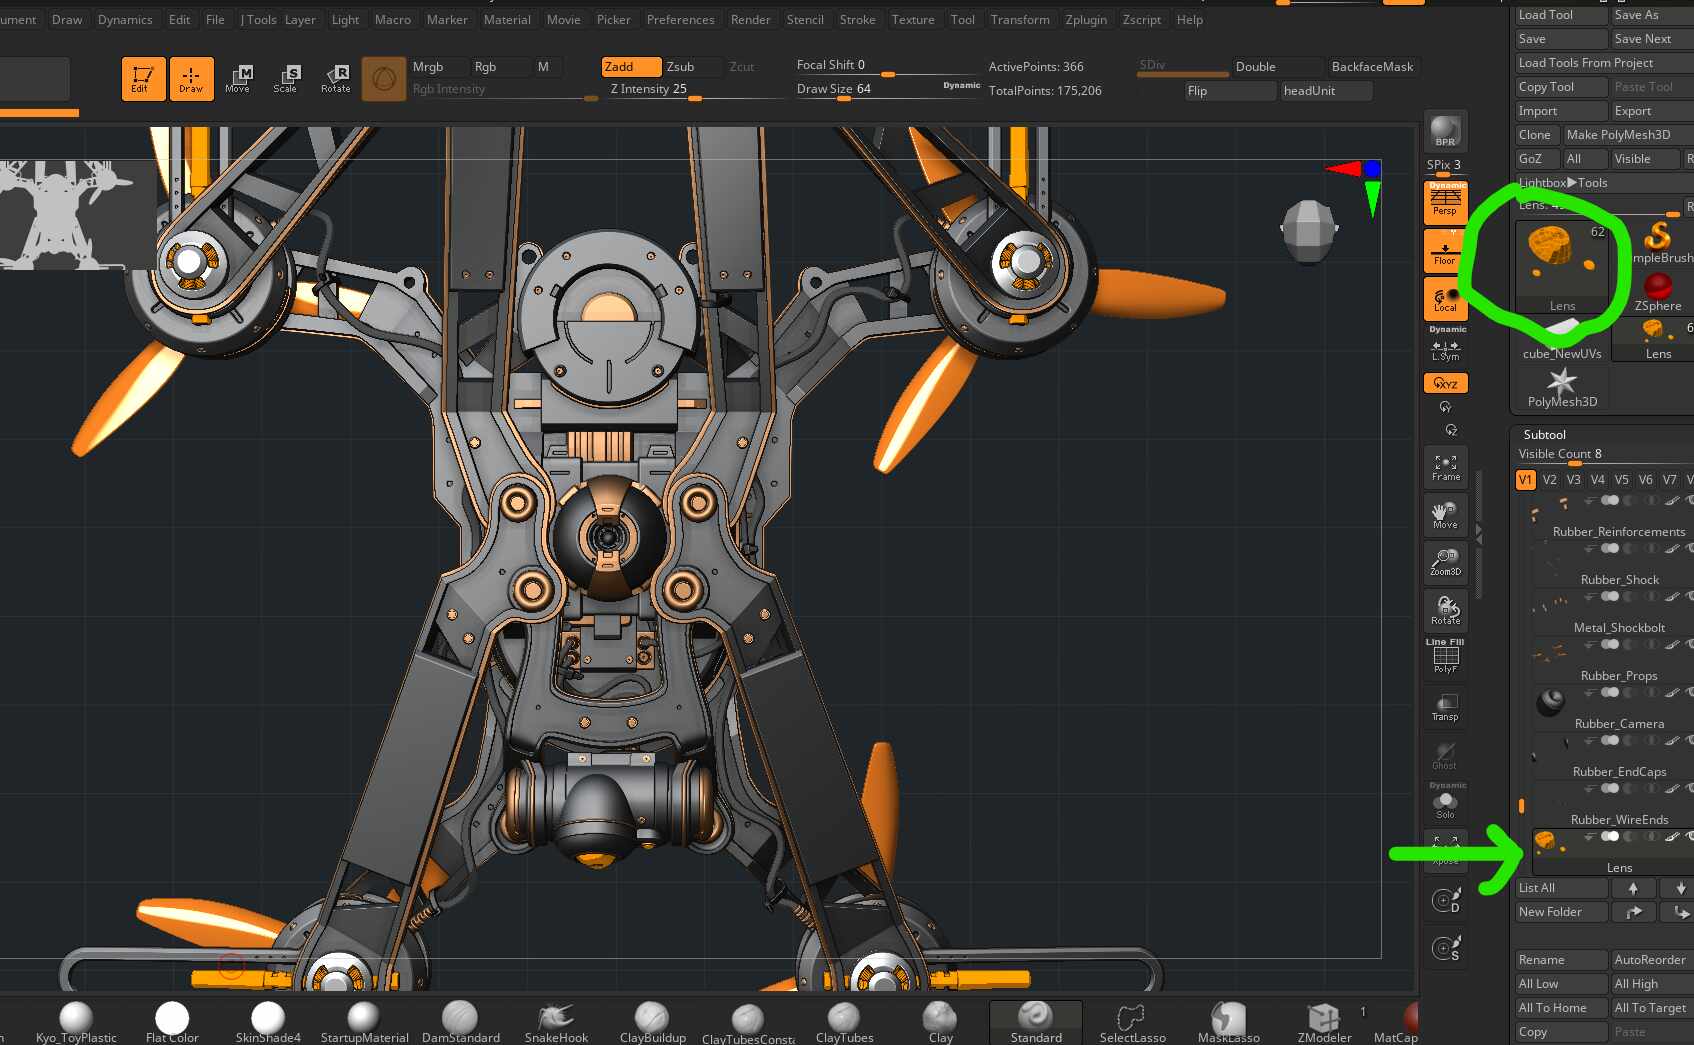Select the Scale transform tool

pos(285,79)
